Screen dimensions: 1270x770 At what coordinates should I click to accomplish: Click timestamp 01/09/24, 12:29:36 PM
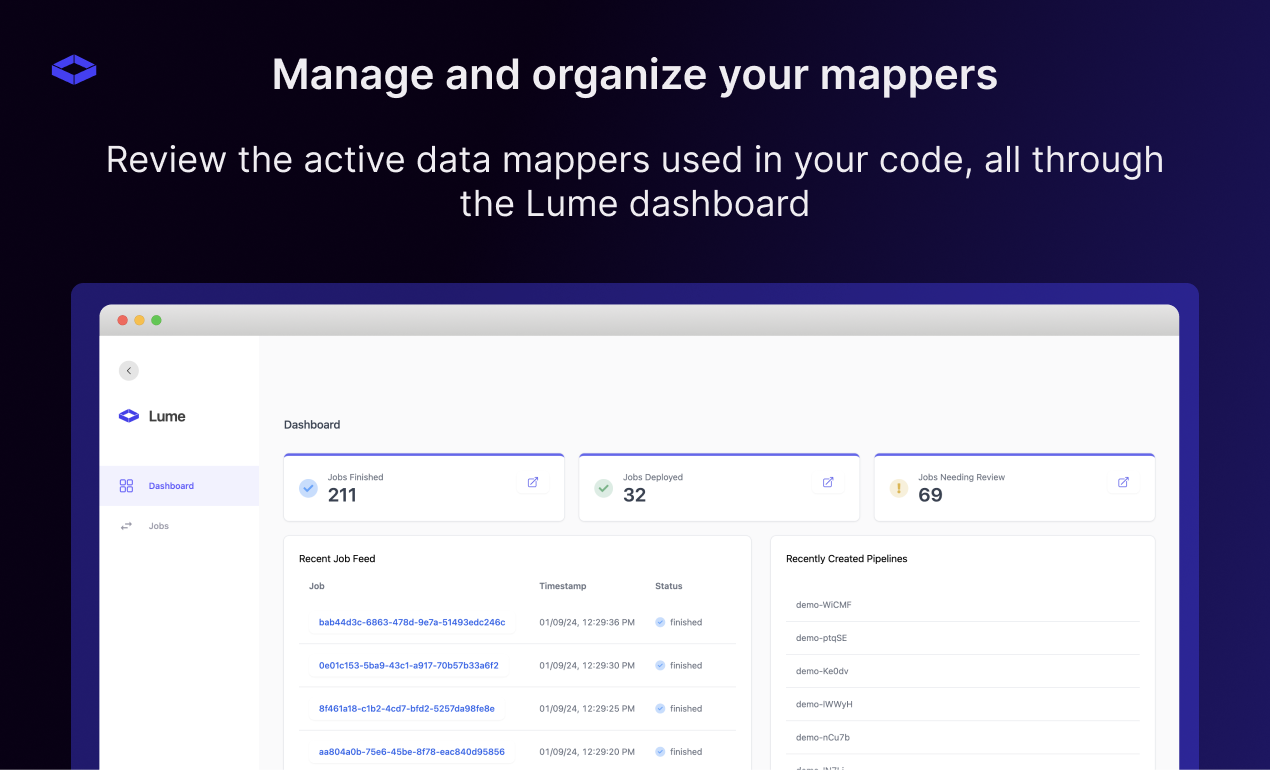coord(587,622)
